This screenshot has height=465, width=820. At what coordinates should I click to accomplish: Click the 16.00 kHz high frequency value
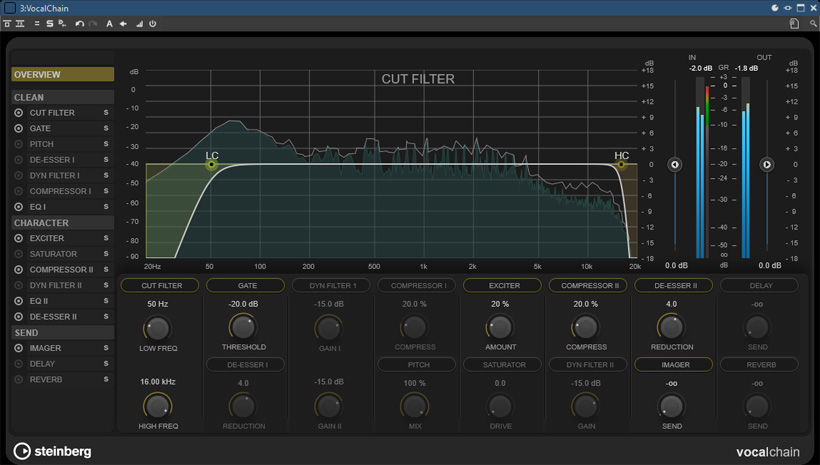point(157,382)
